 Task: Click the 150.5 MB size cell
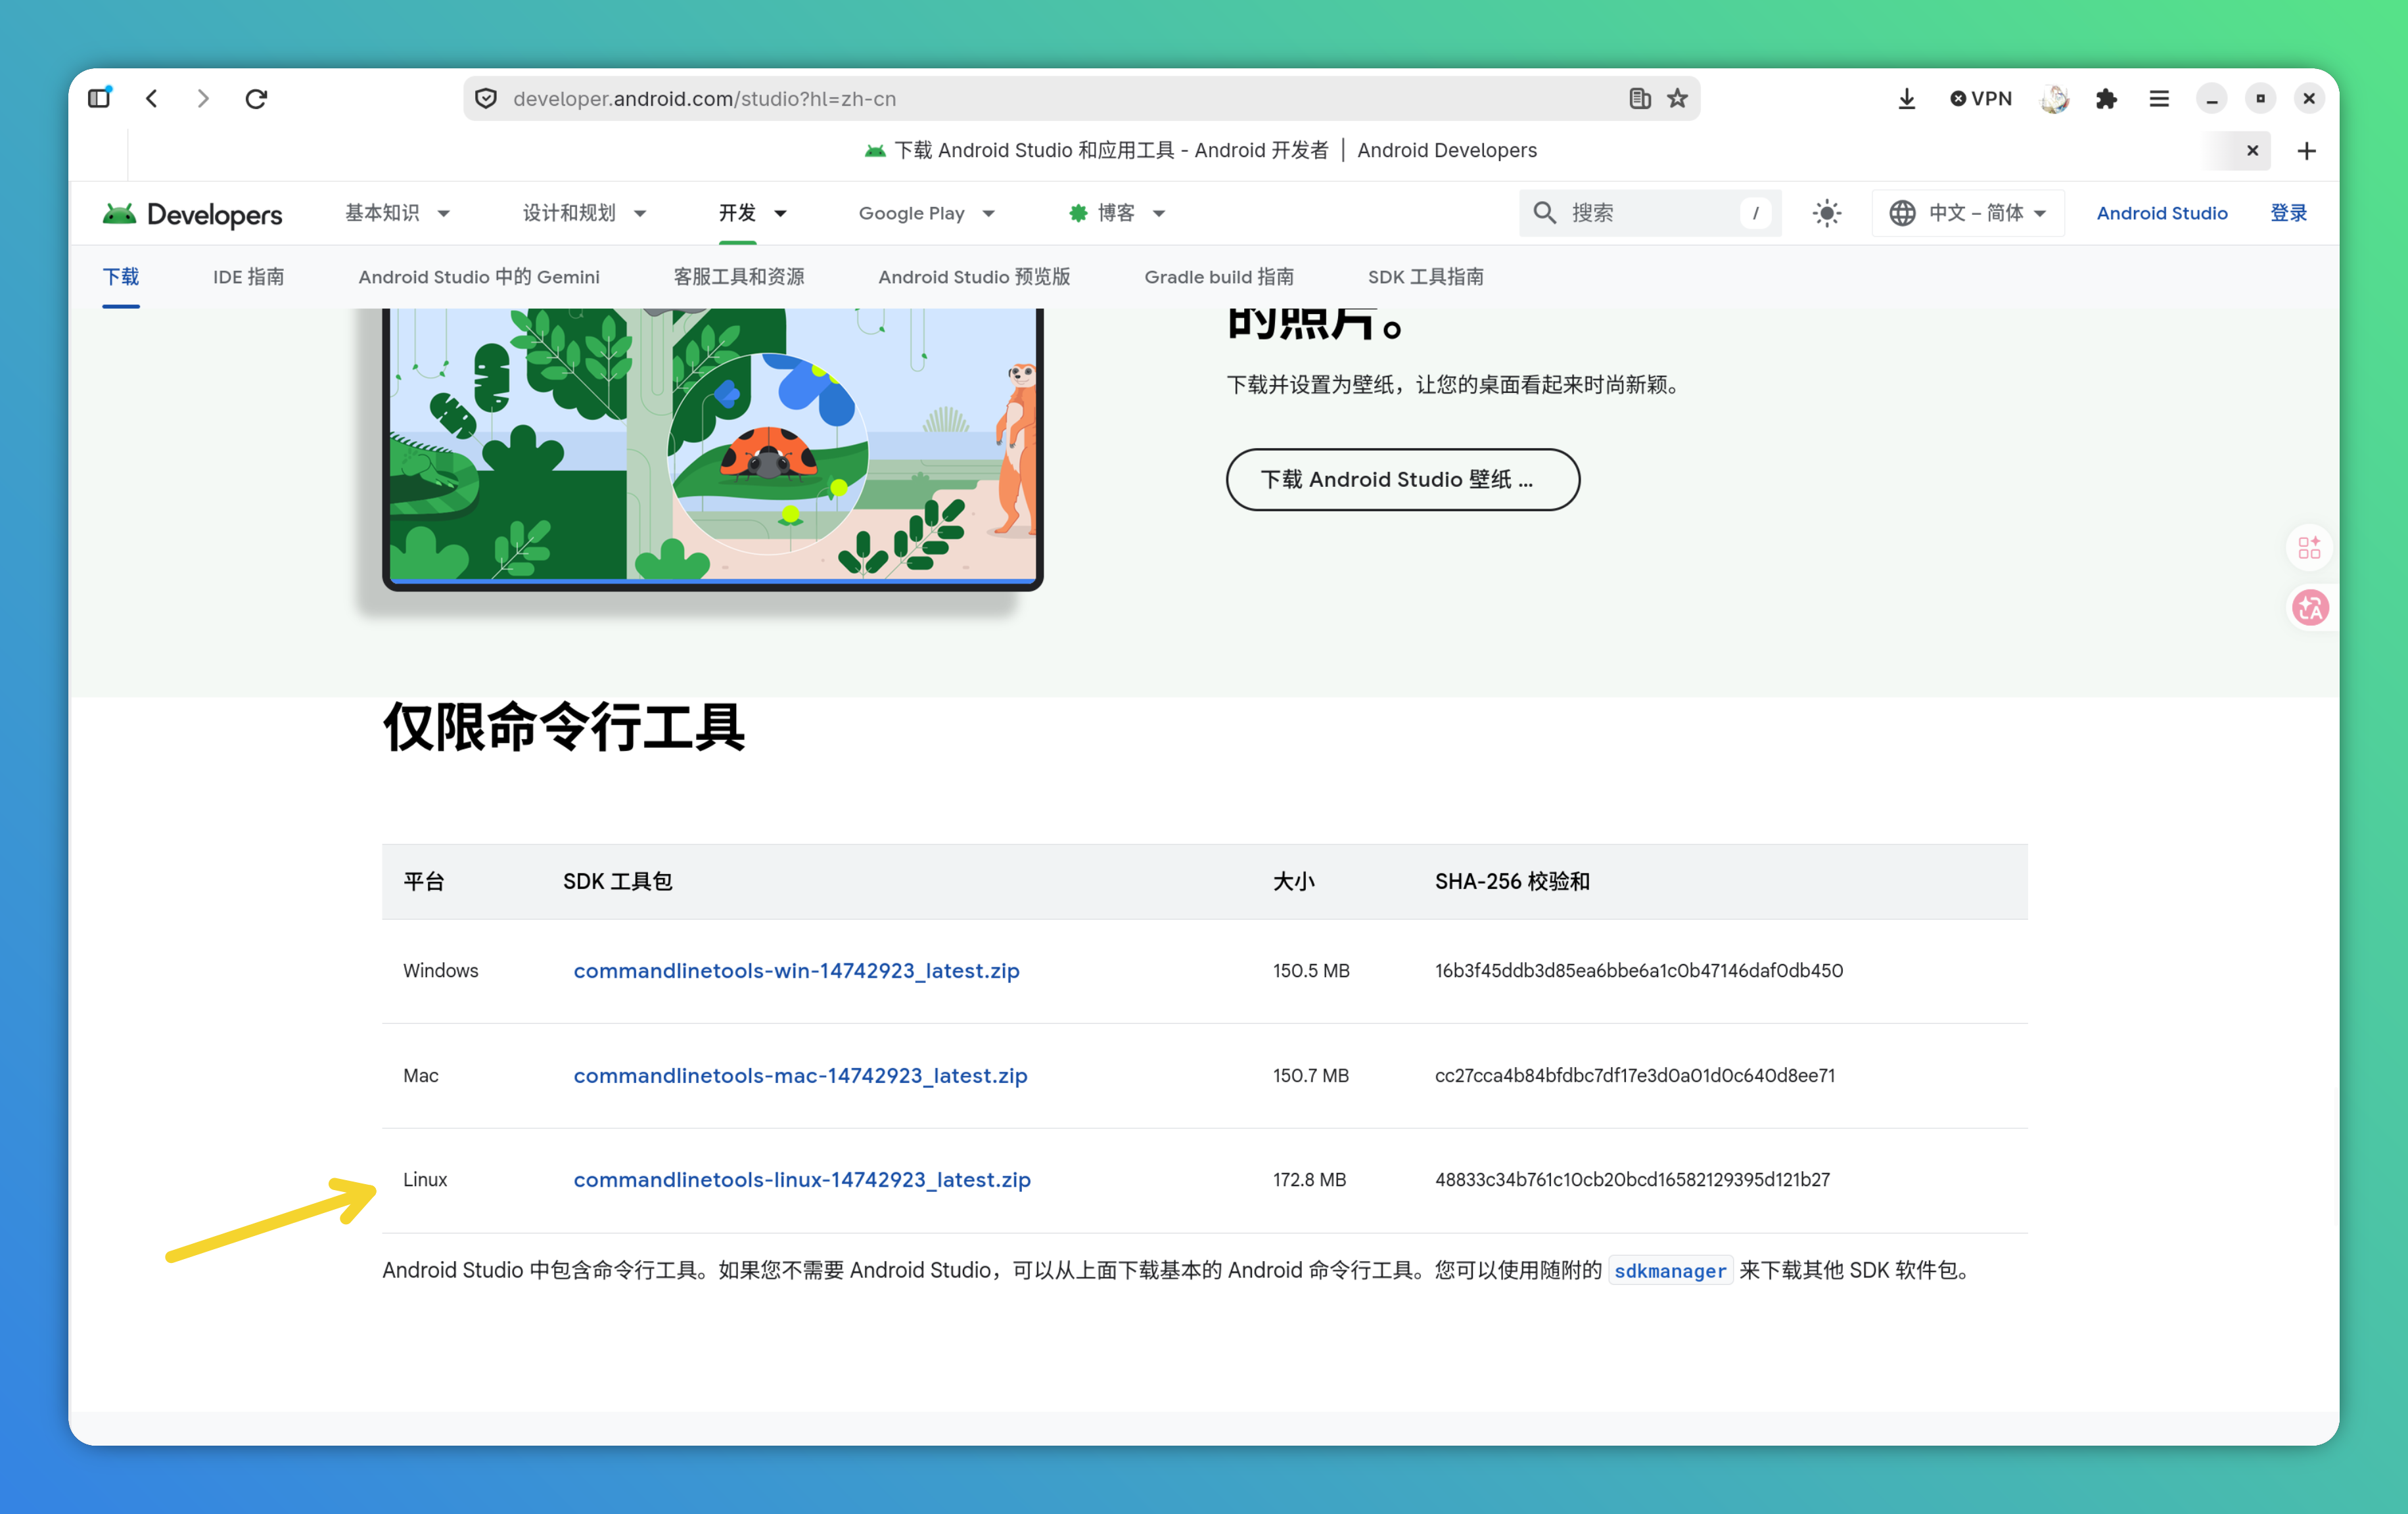click(x=1310, y=971)
